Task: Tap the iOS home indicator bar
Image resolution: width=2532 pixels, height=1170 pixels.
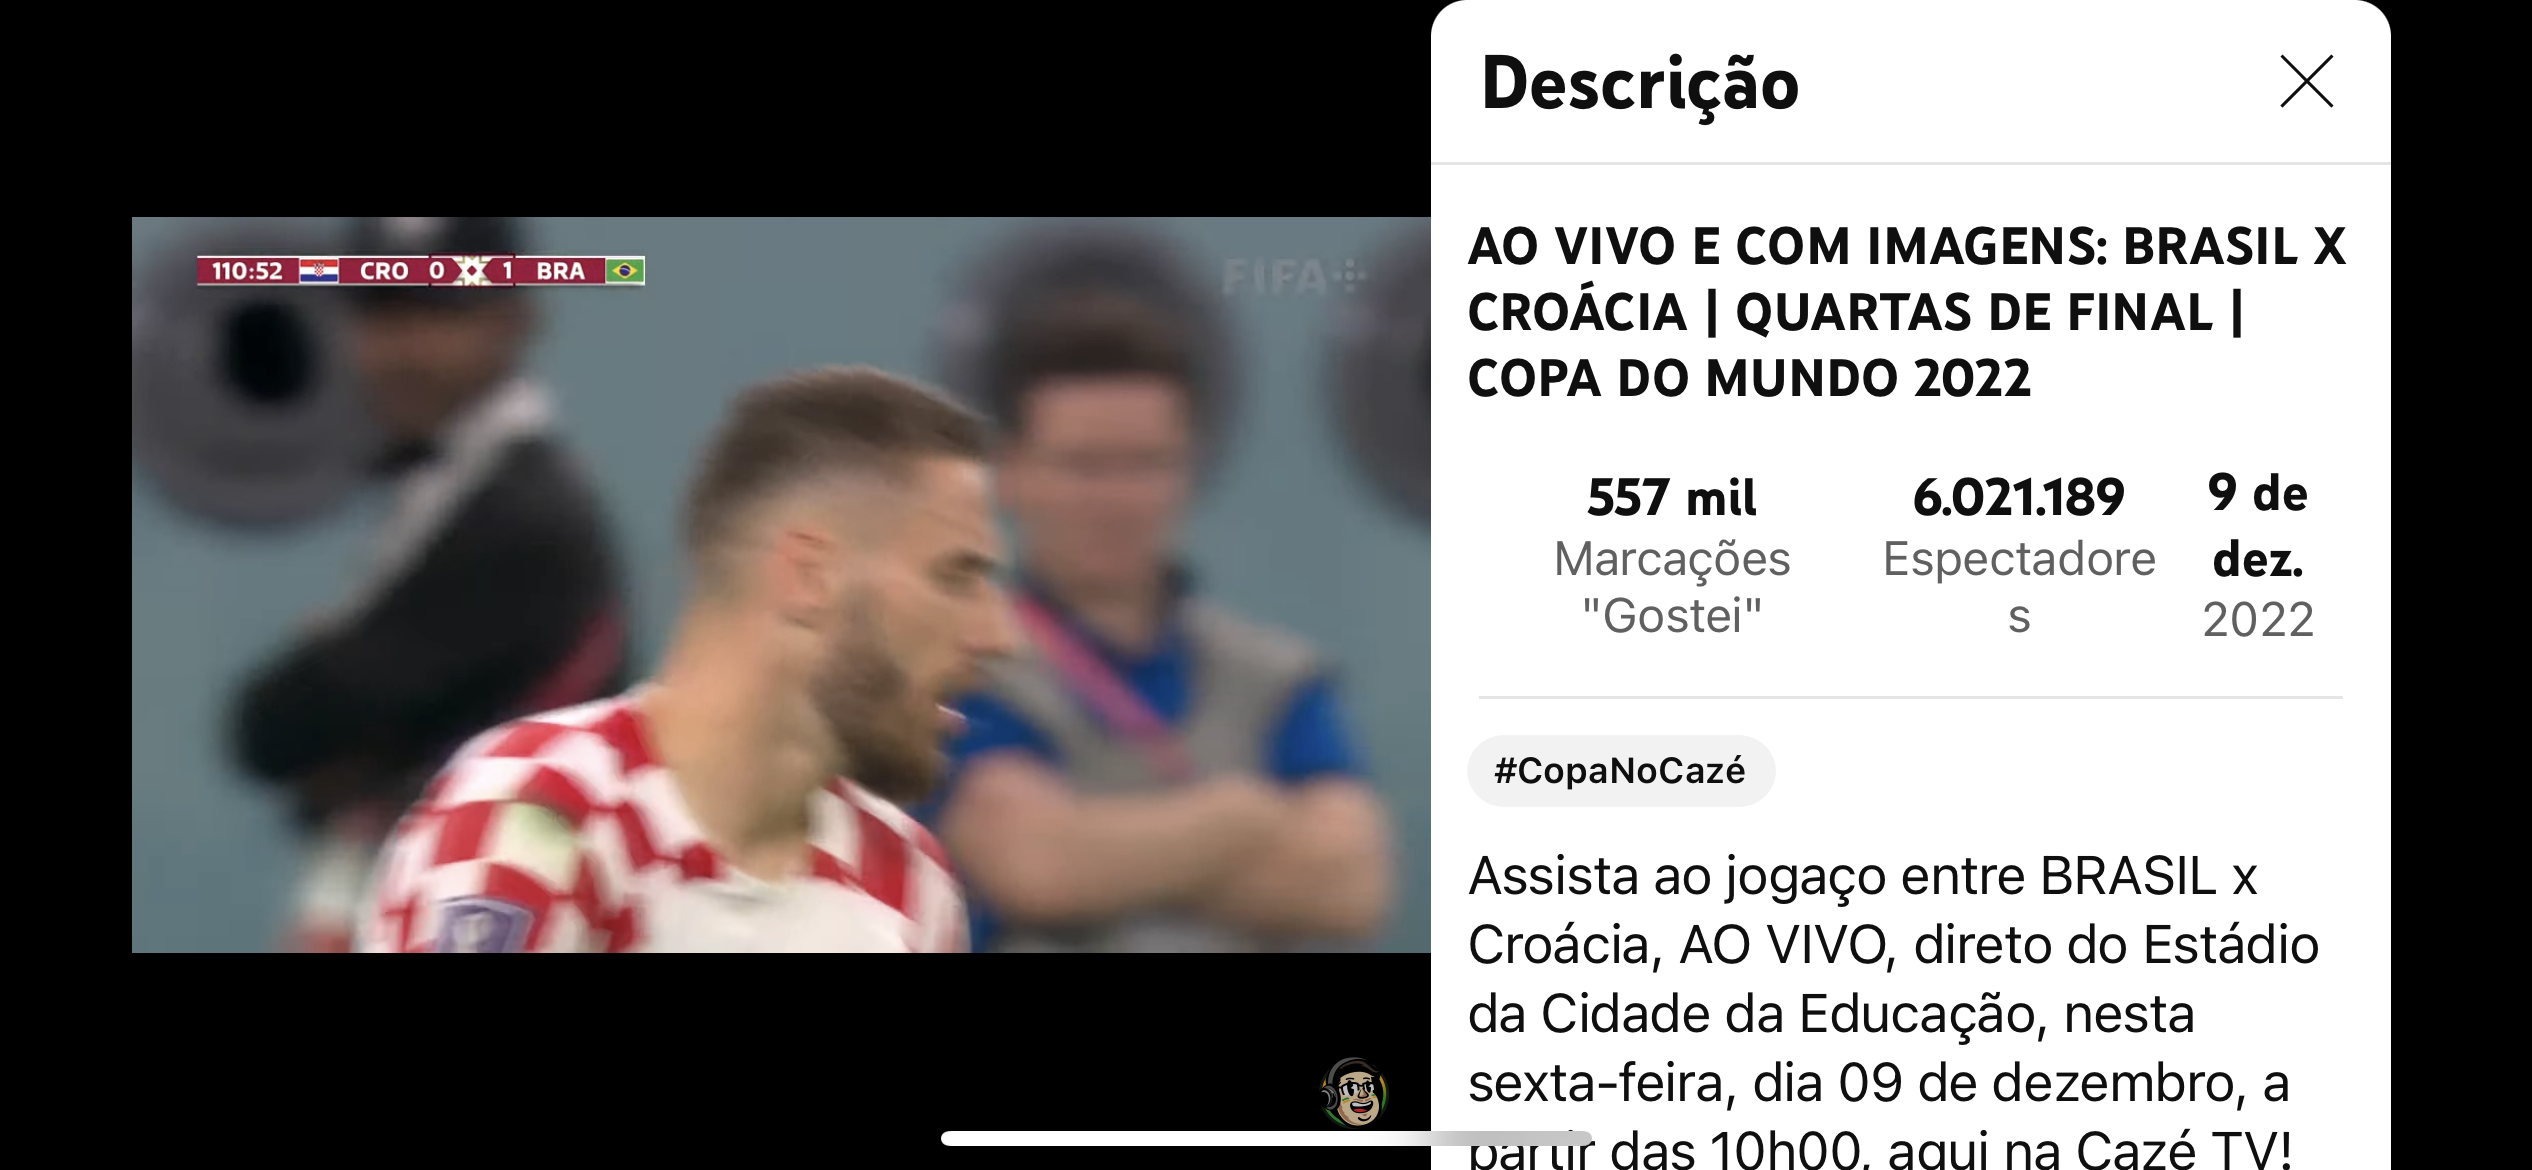Action: point(1266,1138)
